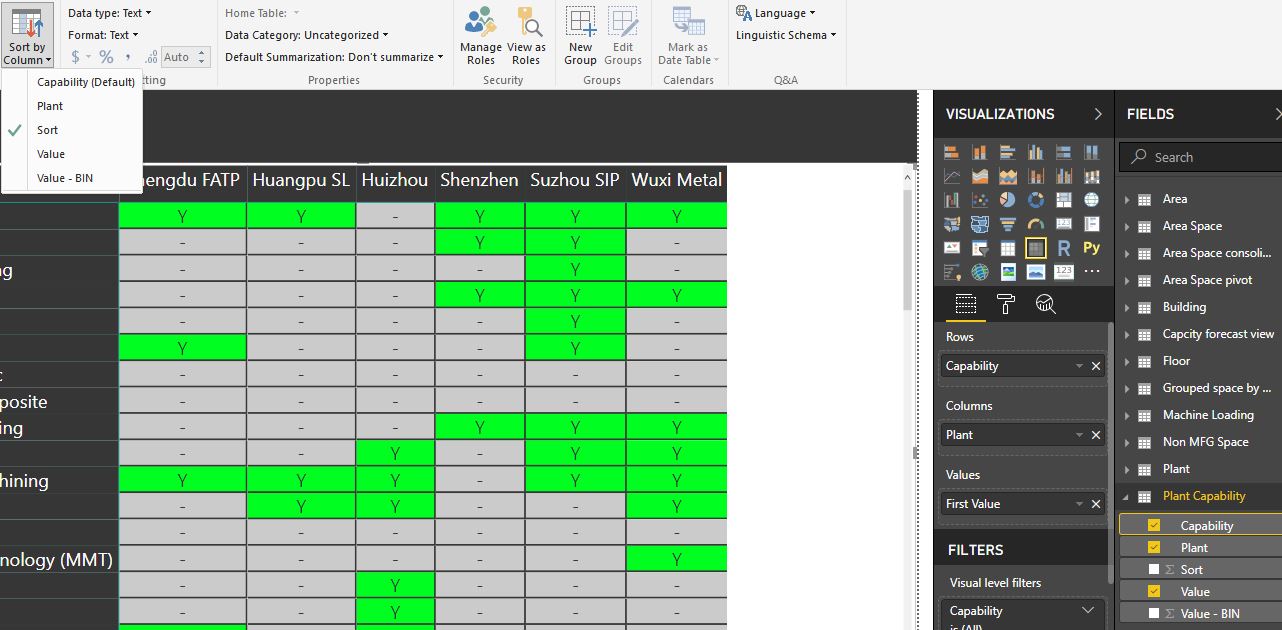Open the Default Summarization dropdown
The image size is (1282, 630).
(x=334, y=57)
